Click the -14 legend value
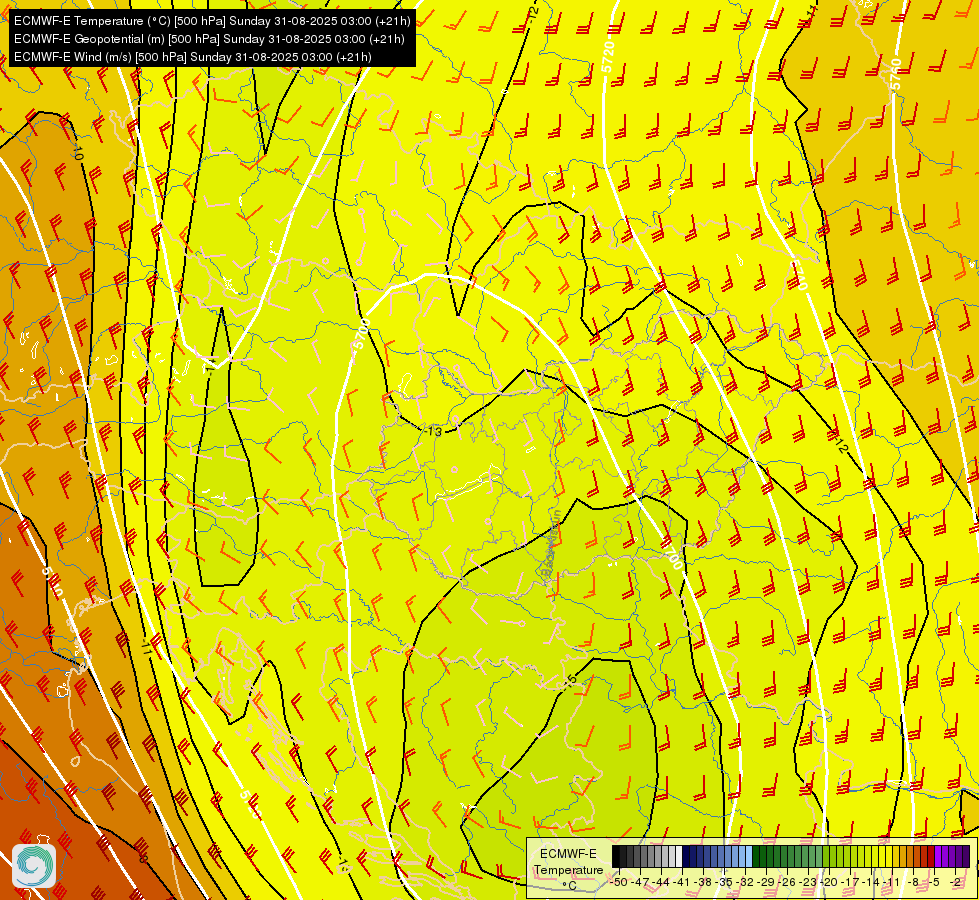The height and width of the screenshot is (900, 979). (872, 882)
